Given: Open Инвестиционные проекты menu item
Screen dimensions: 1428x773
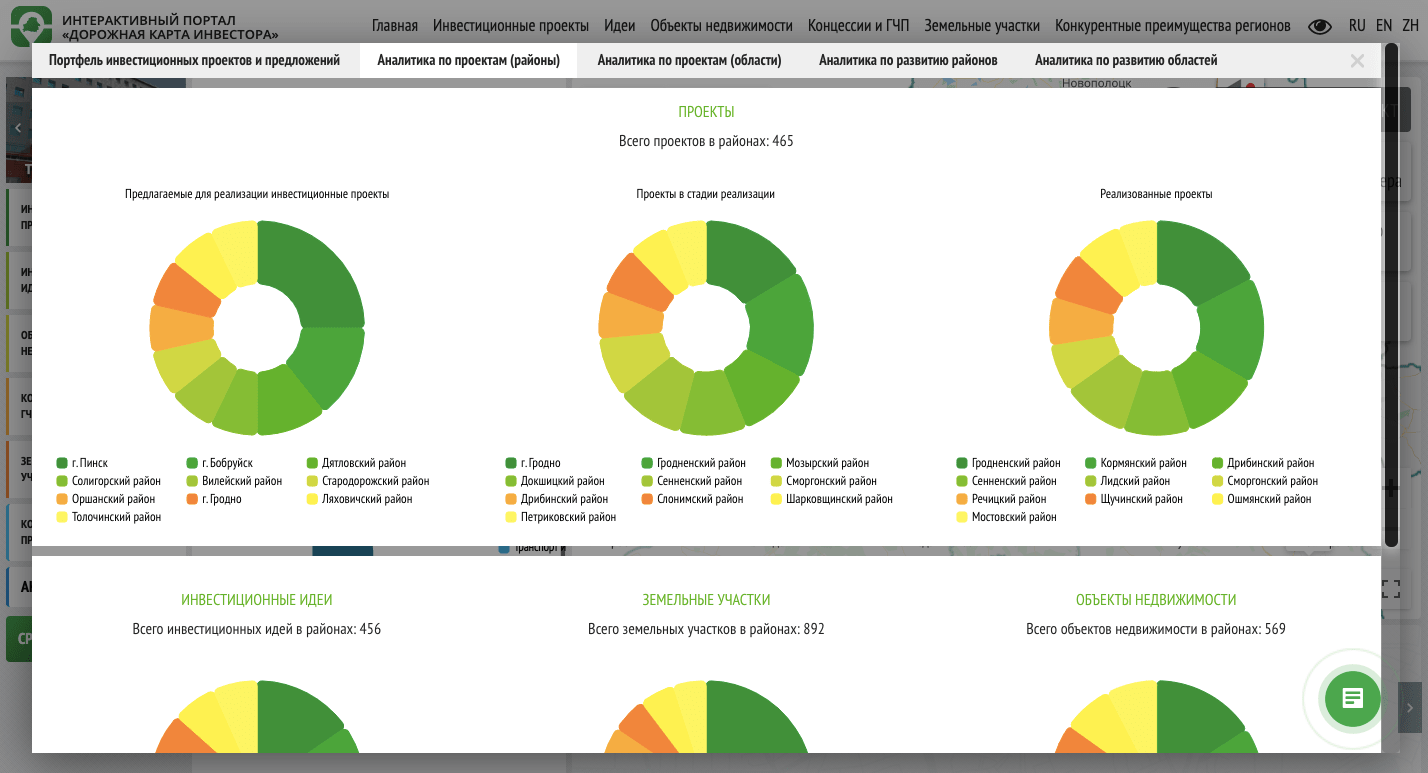Looking at the screenshot, I should click(x=511, y=26).
